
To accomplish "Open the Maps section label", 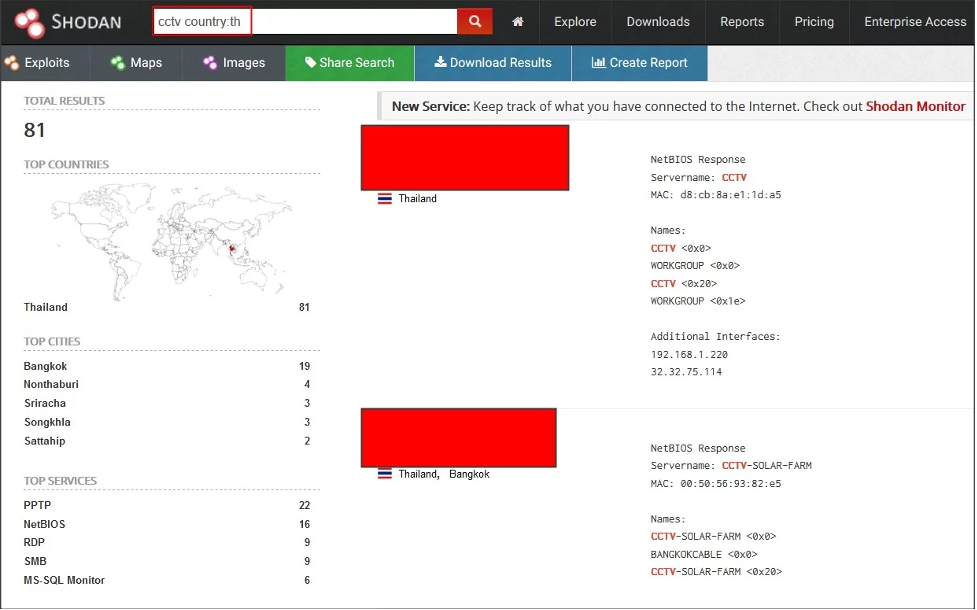I will pyautogui.click(x=146, y=62).
